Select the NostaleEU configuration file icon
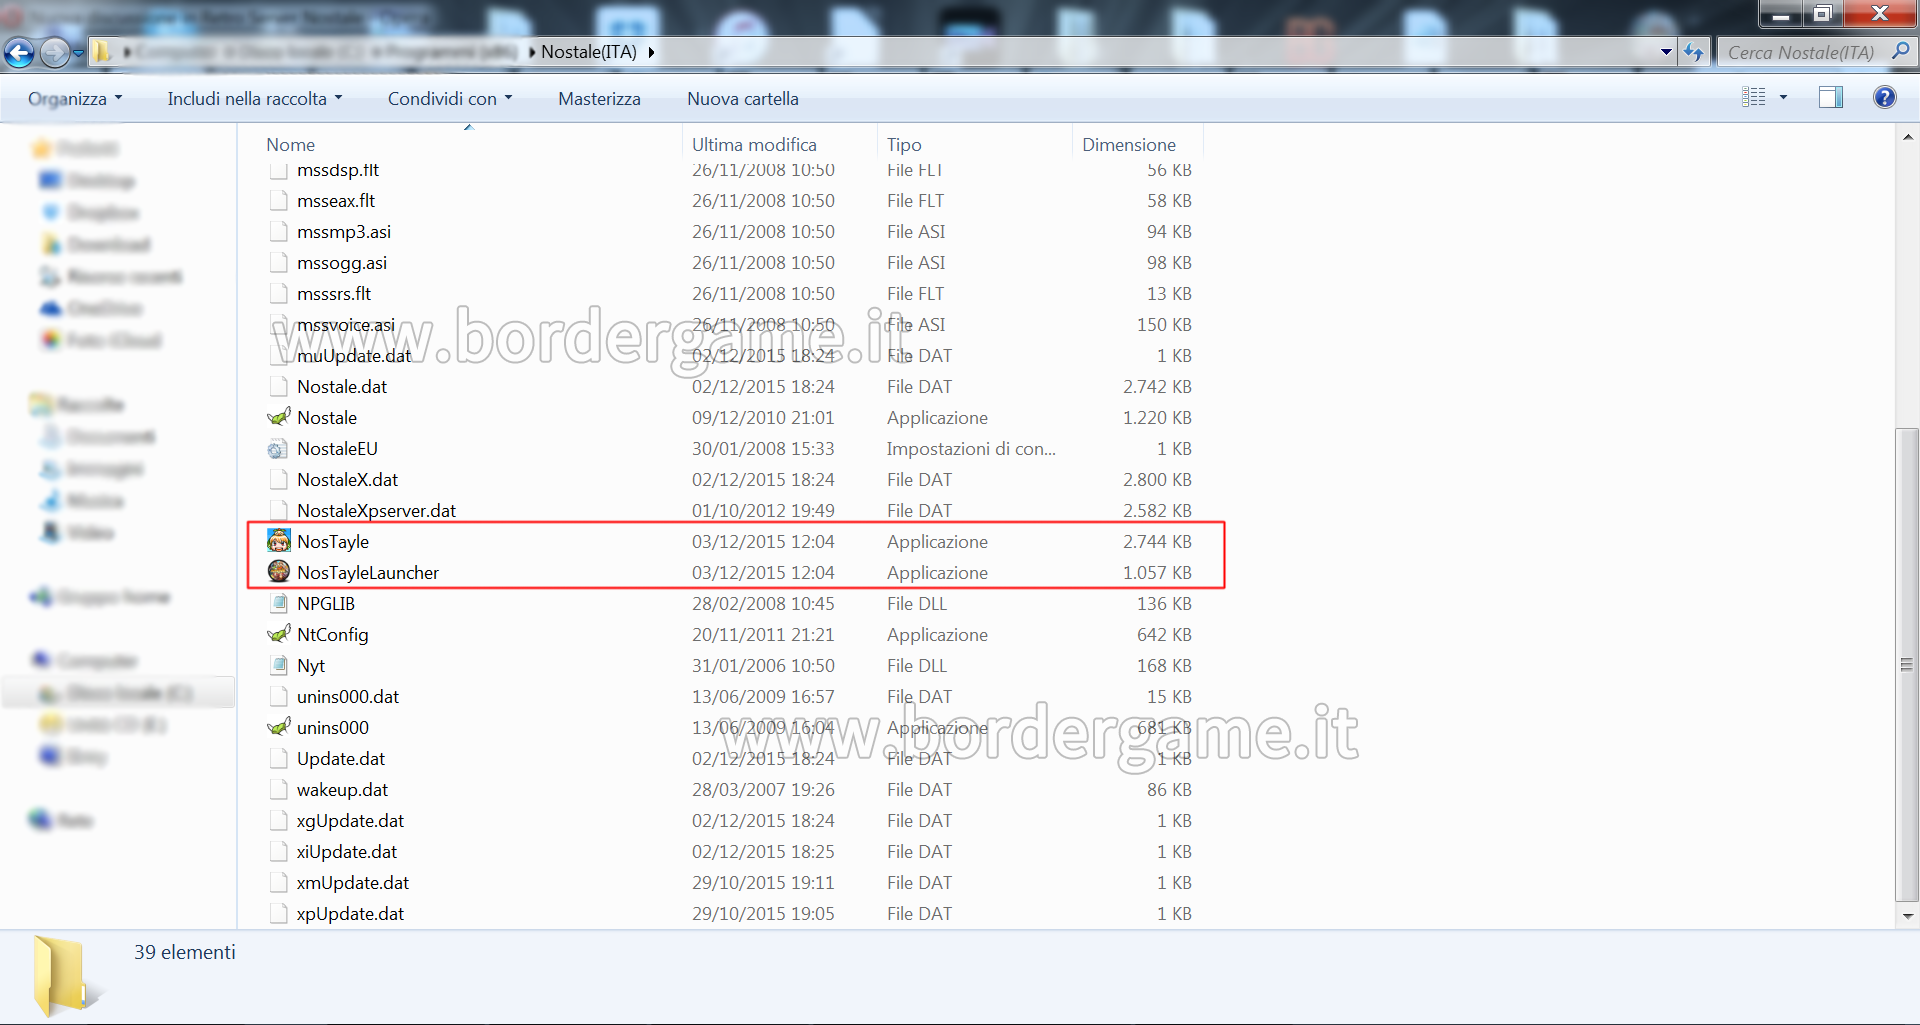The width and height of the screenshot is (1920, 1025). [x=278, y=449]
